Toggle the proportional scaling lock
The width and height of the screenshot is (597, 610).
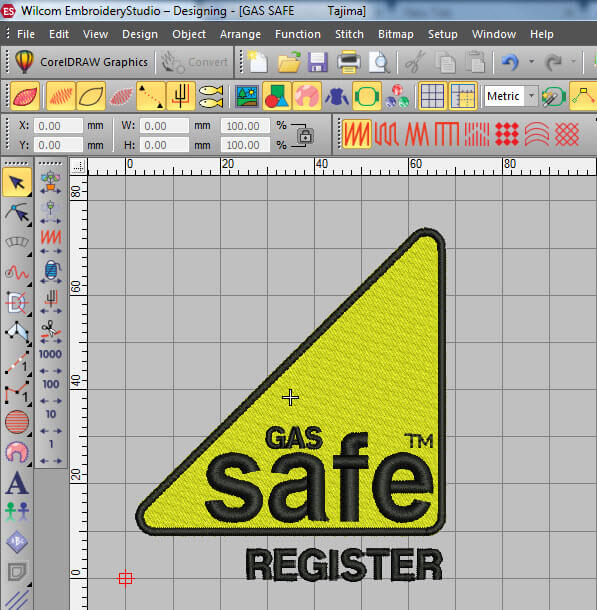pos(305,137)
